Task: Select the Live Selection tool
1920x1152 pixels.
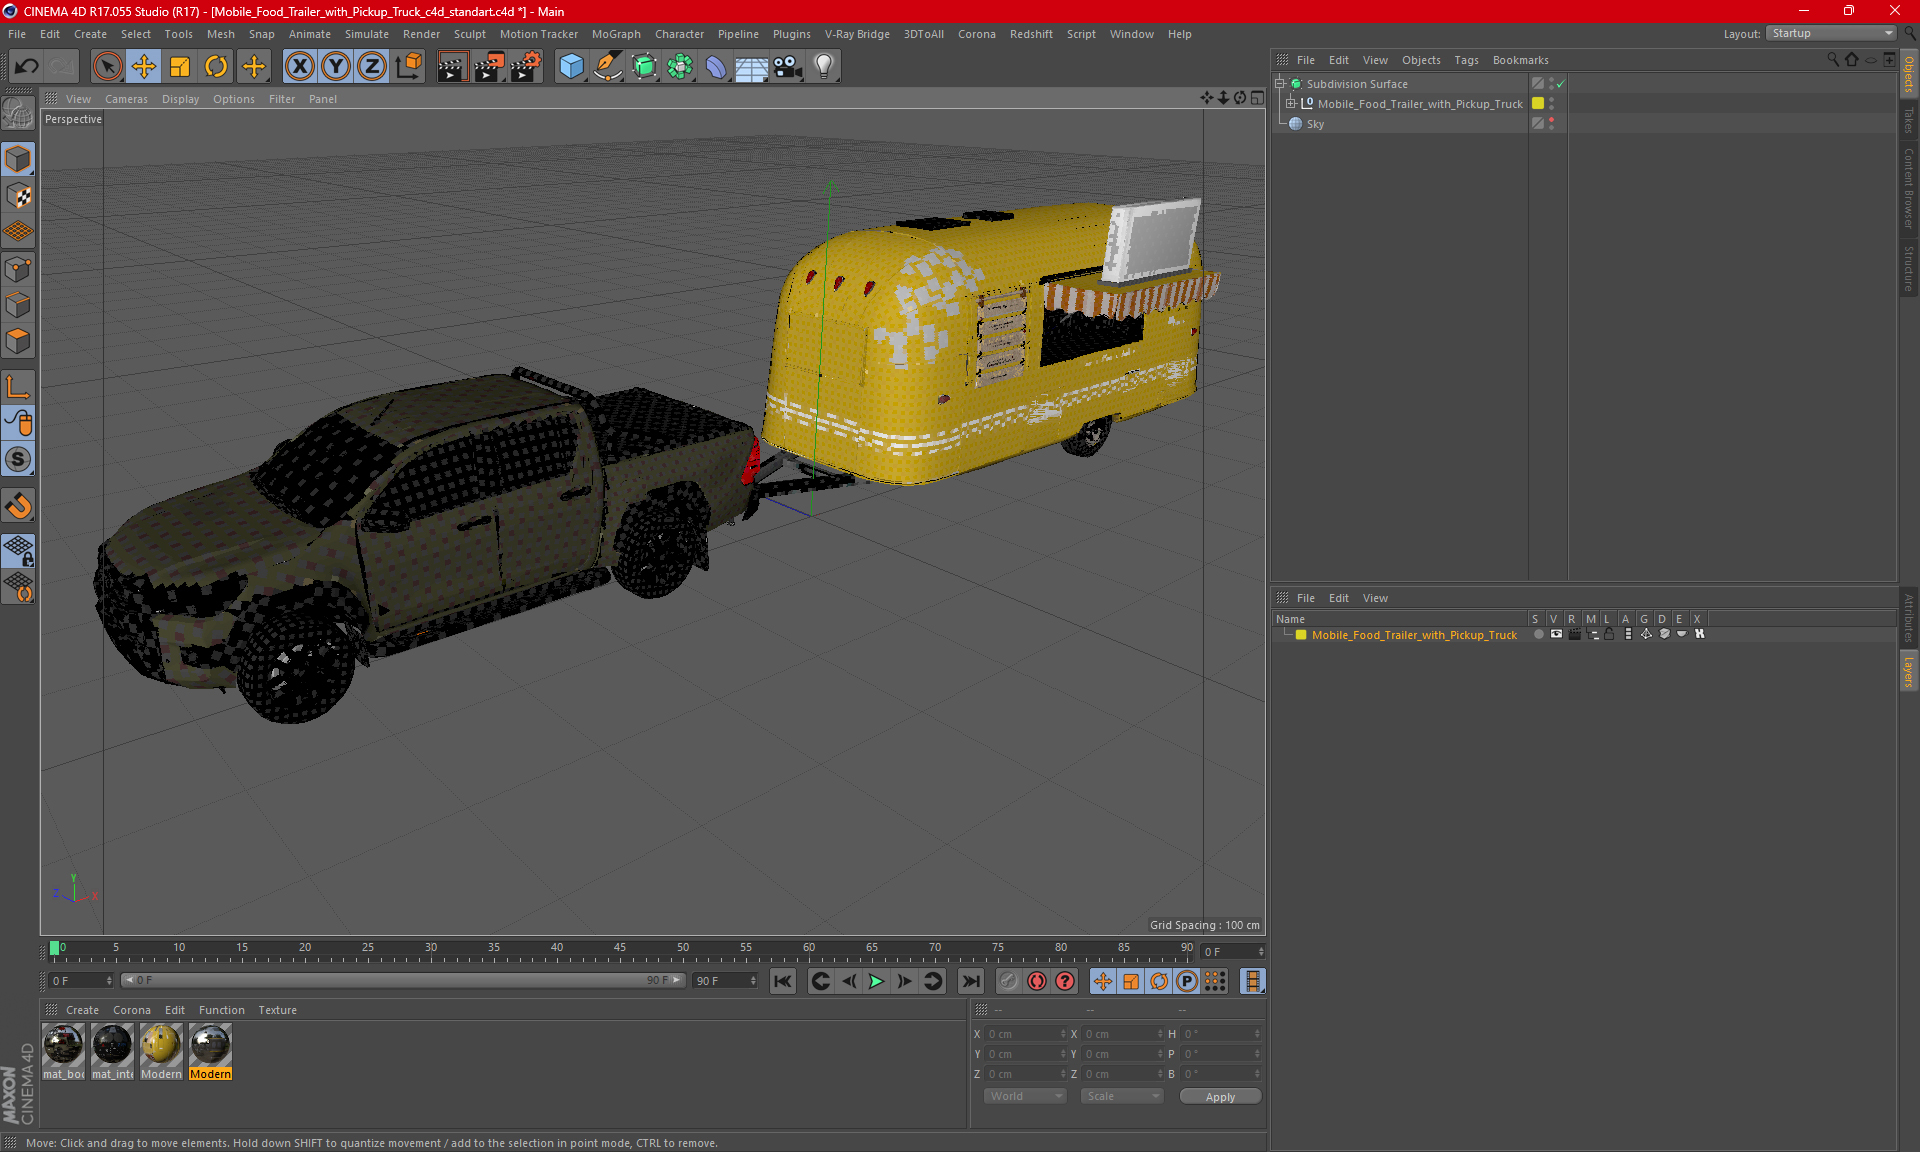Action: 107,67
